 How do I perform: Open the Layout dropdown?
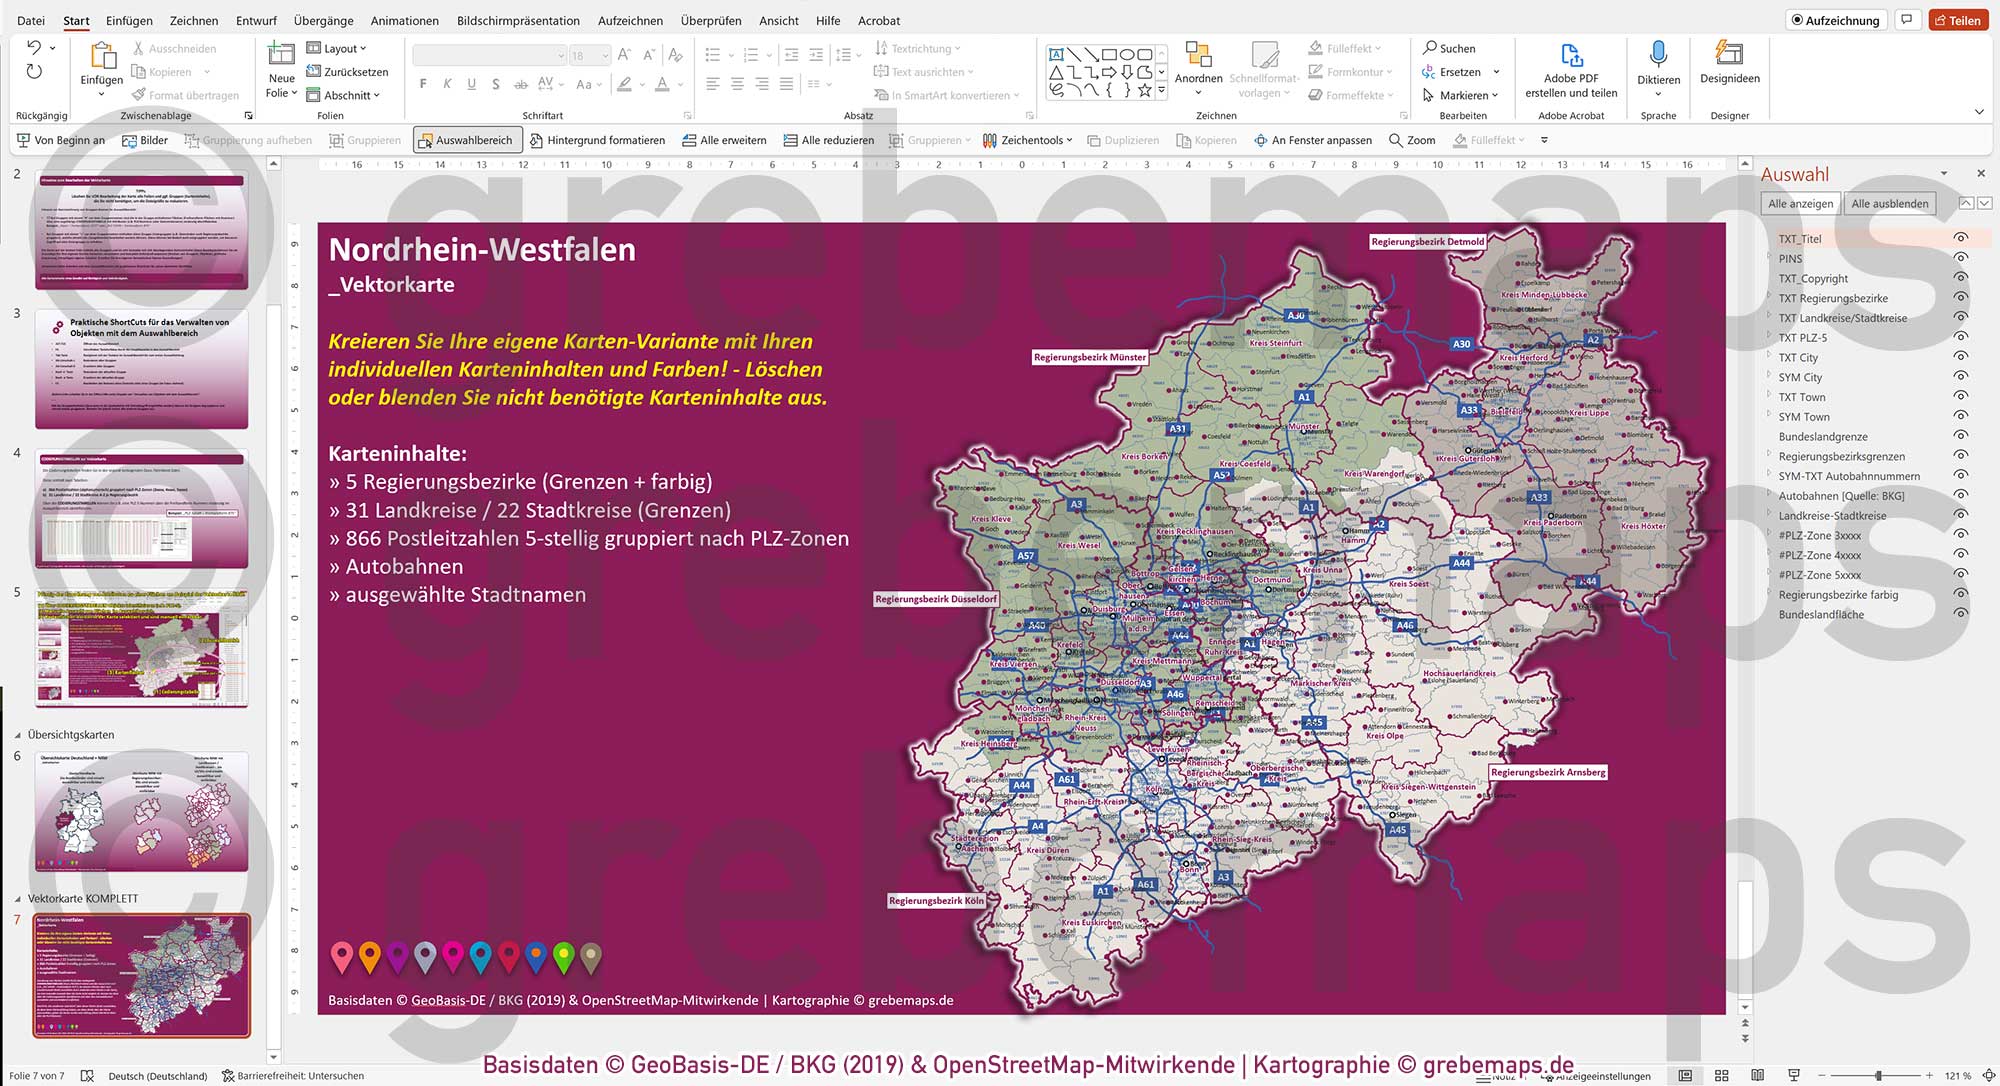point(340,48)
